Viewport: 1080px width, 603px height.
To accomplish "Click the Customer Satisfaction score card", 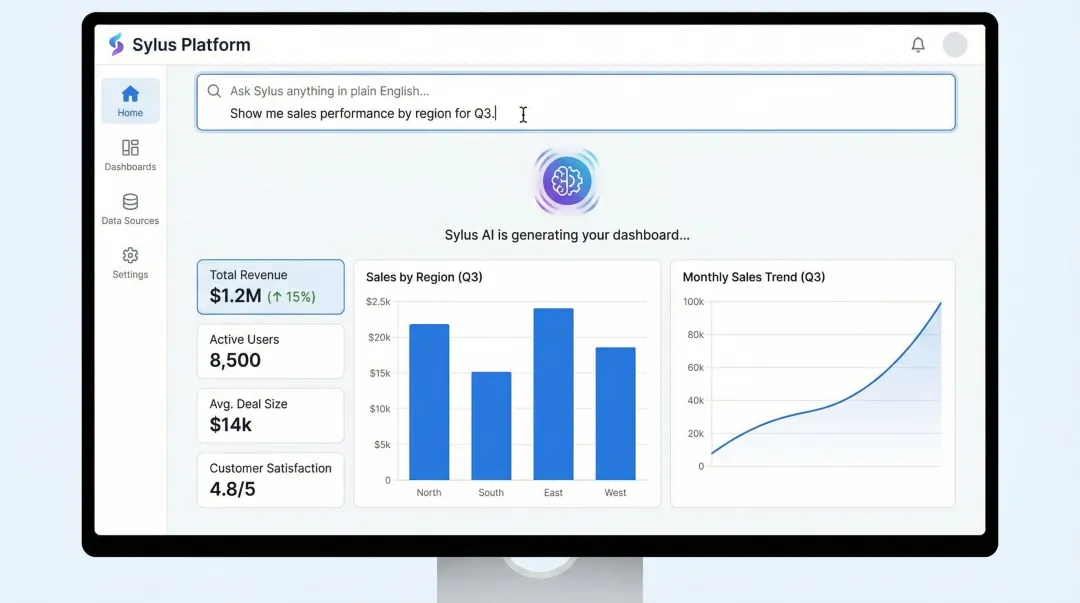I will (270, 479).
